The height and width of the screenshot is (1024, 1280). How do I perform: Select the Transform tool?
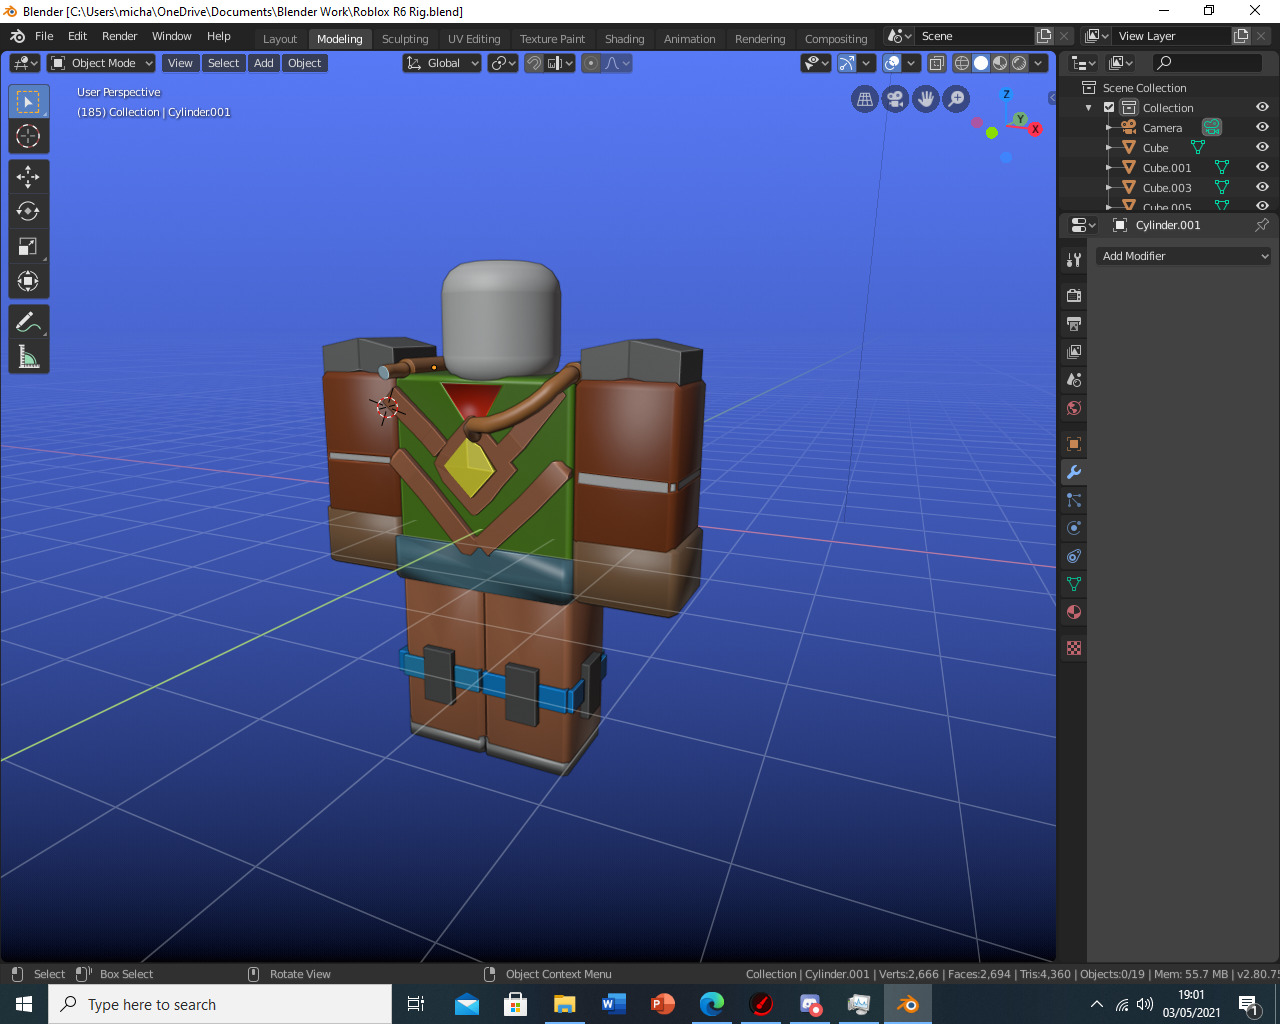click(28, 281)
